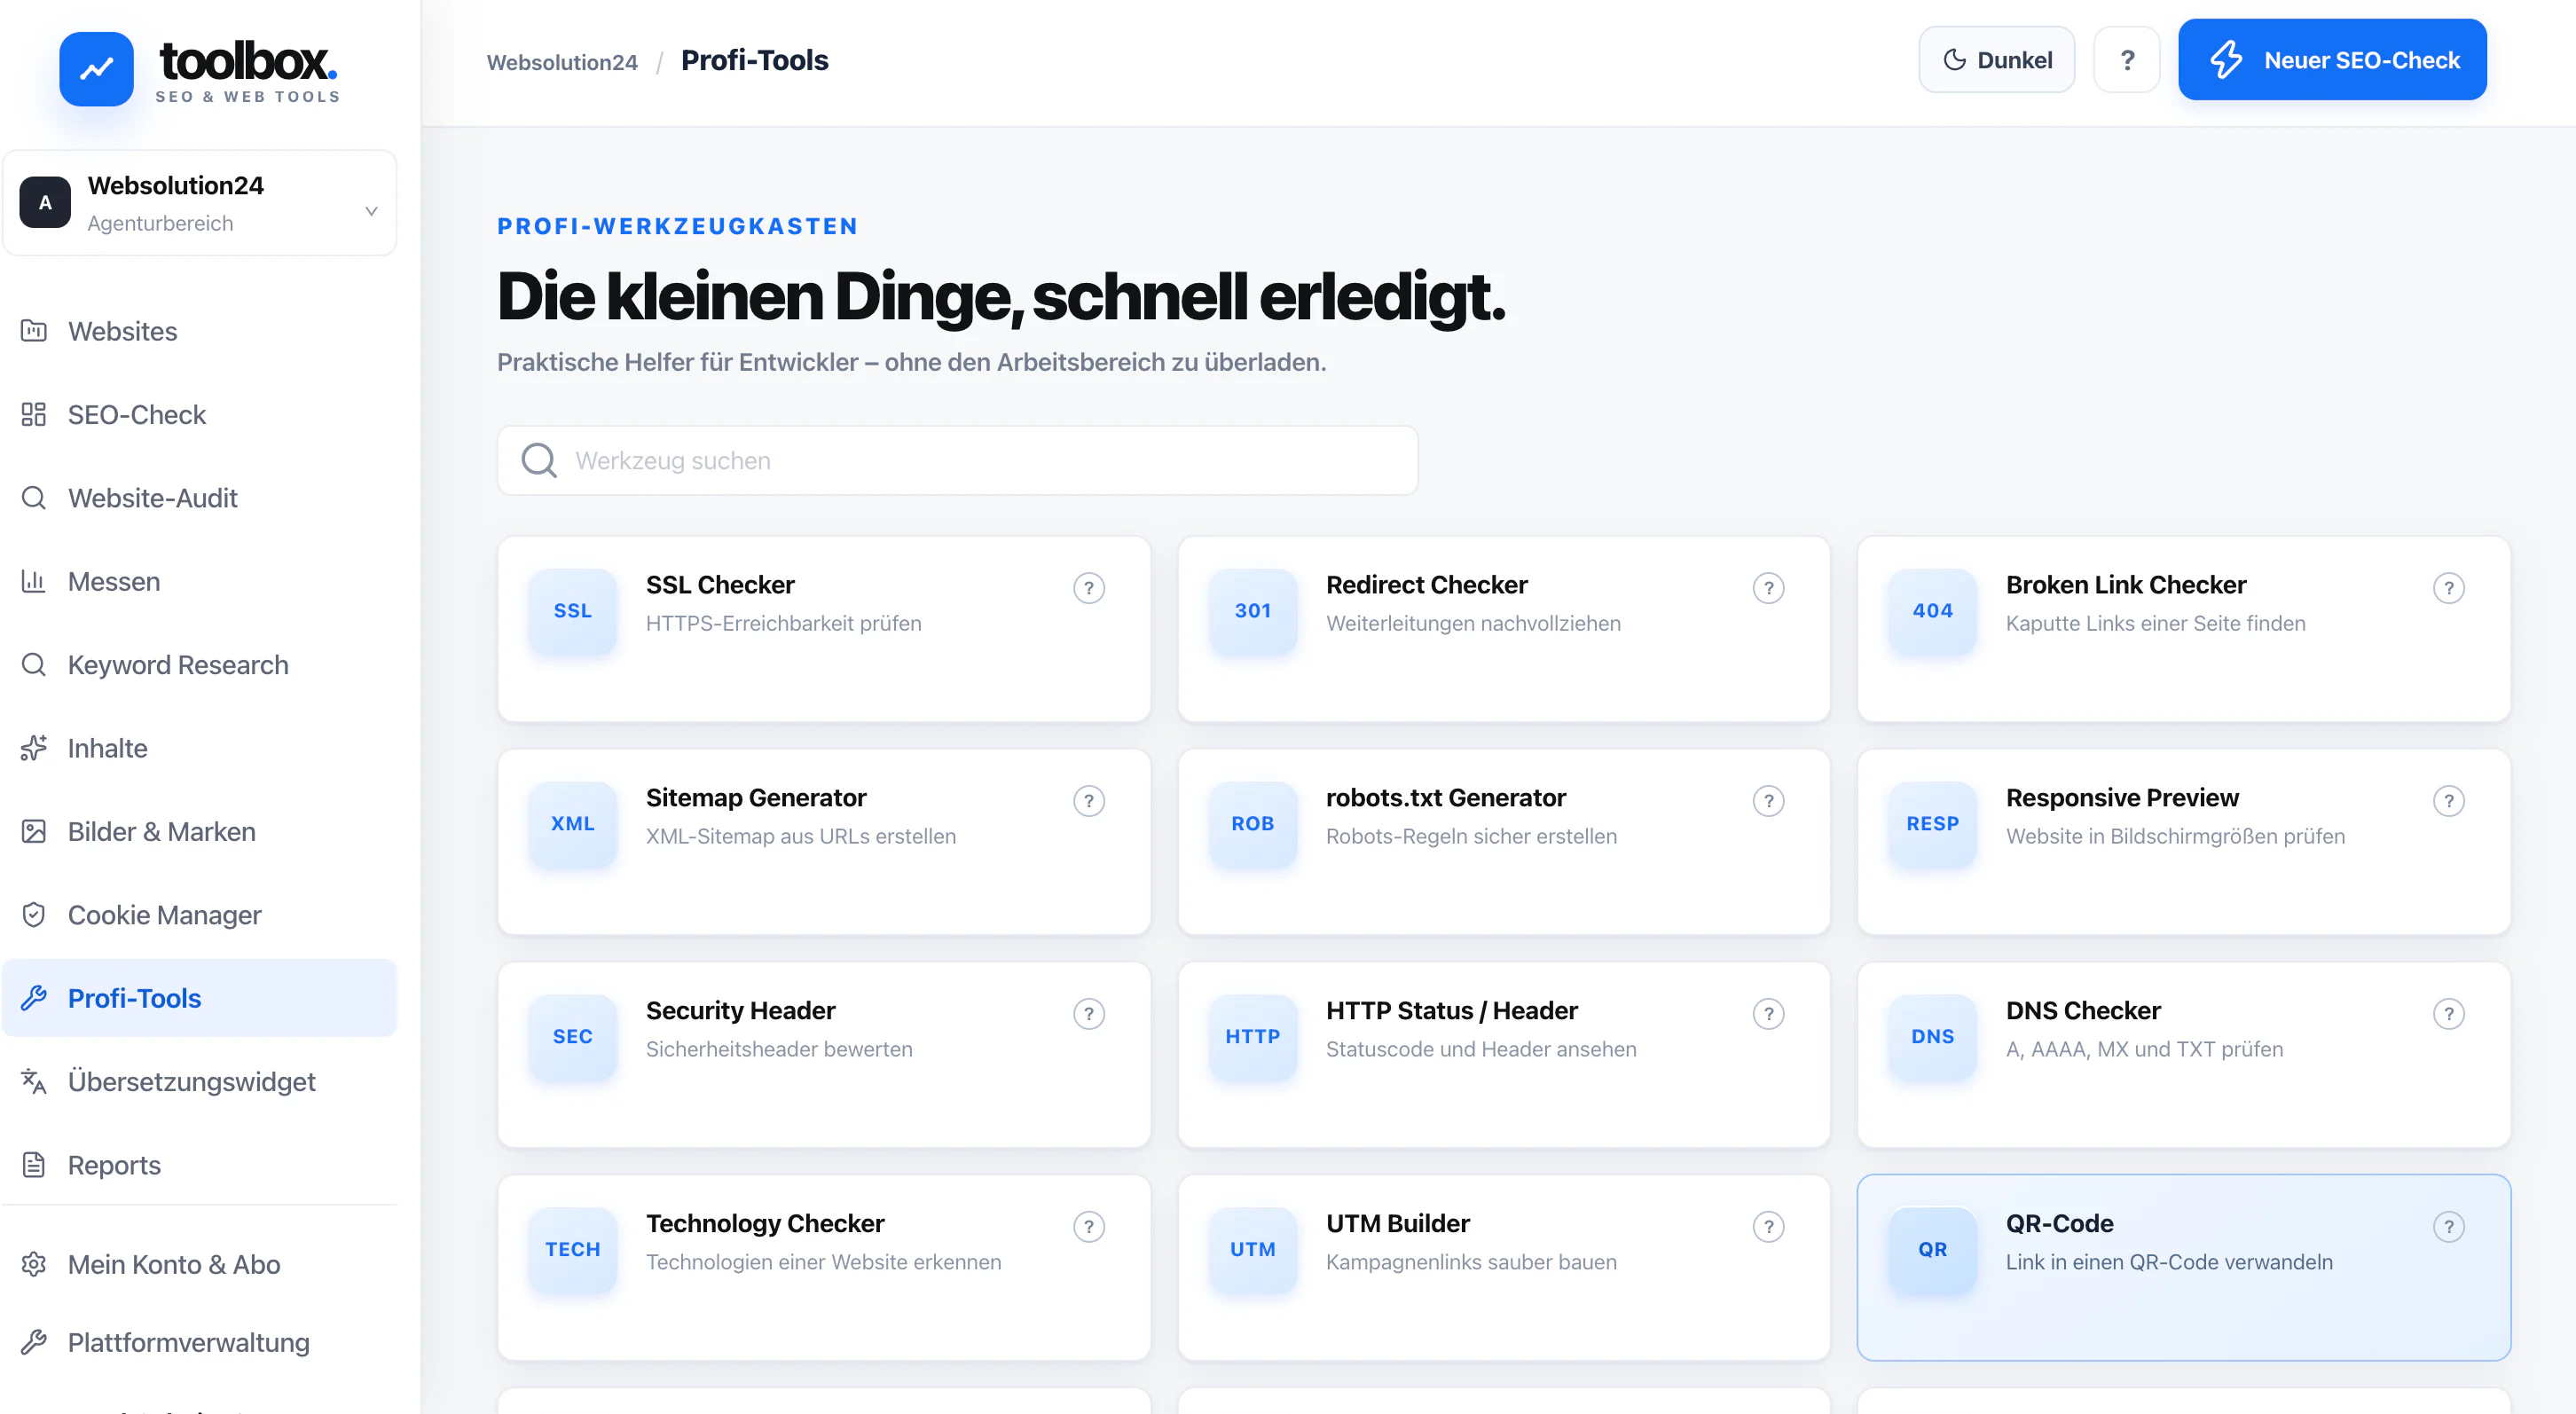Open help for HTTP Status / Header
The image size is (2576, 1414).
point(1768,1014)
